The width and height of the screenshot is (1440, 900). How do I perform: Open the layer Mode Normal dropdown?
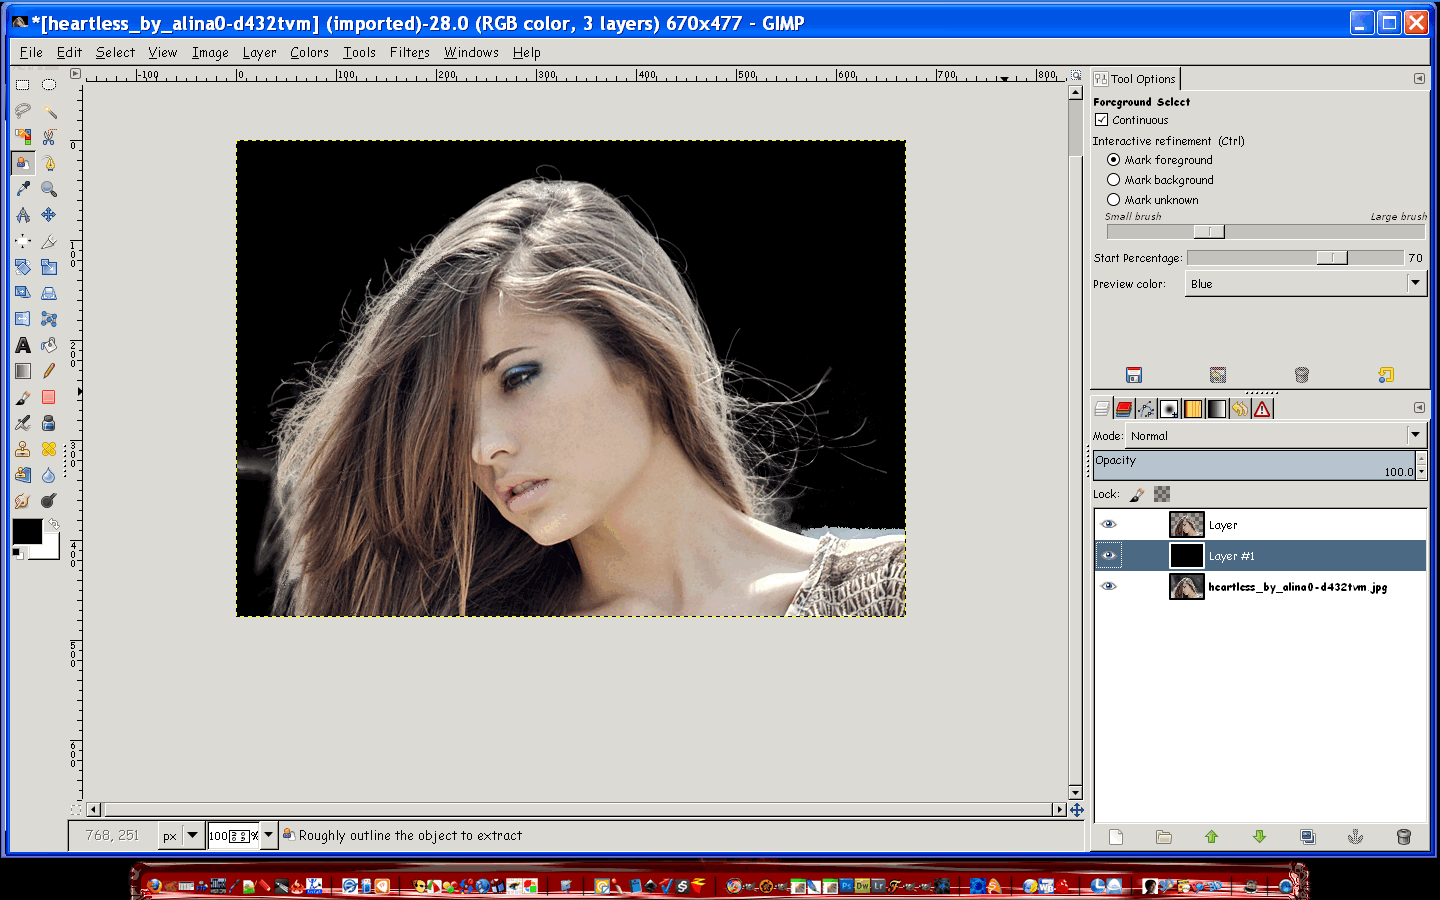point(1275,436)
